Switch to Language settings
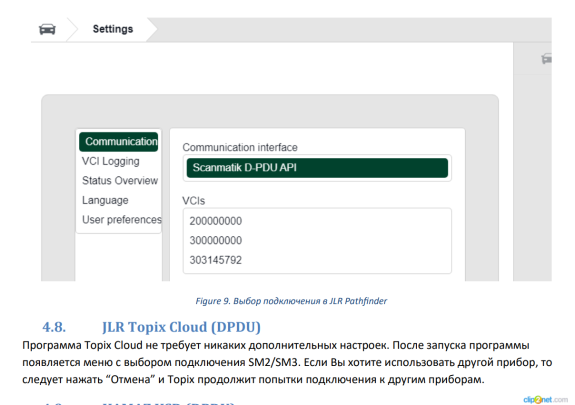 click(105, 200)
